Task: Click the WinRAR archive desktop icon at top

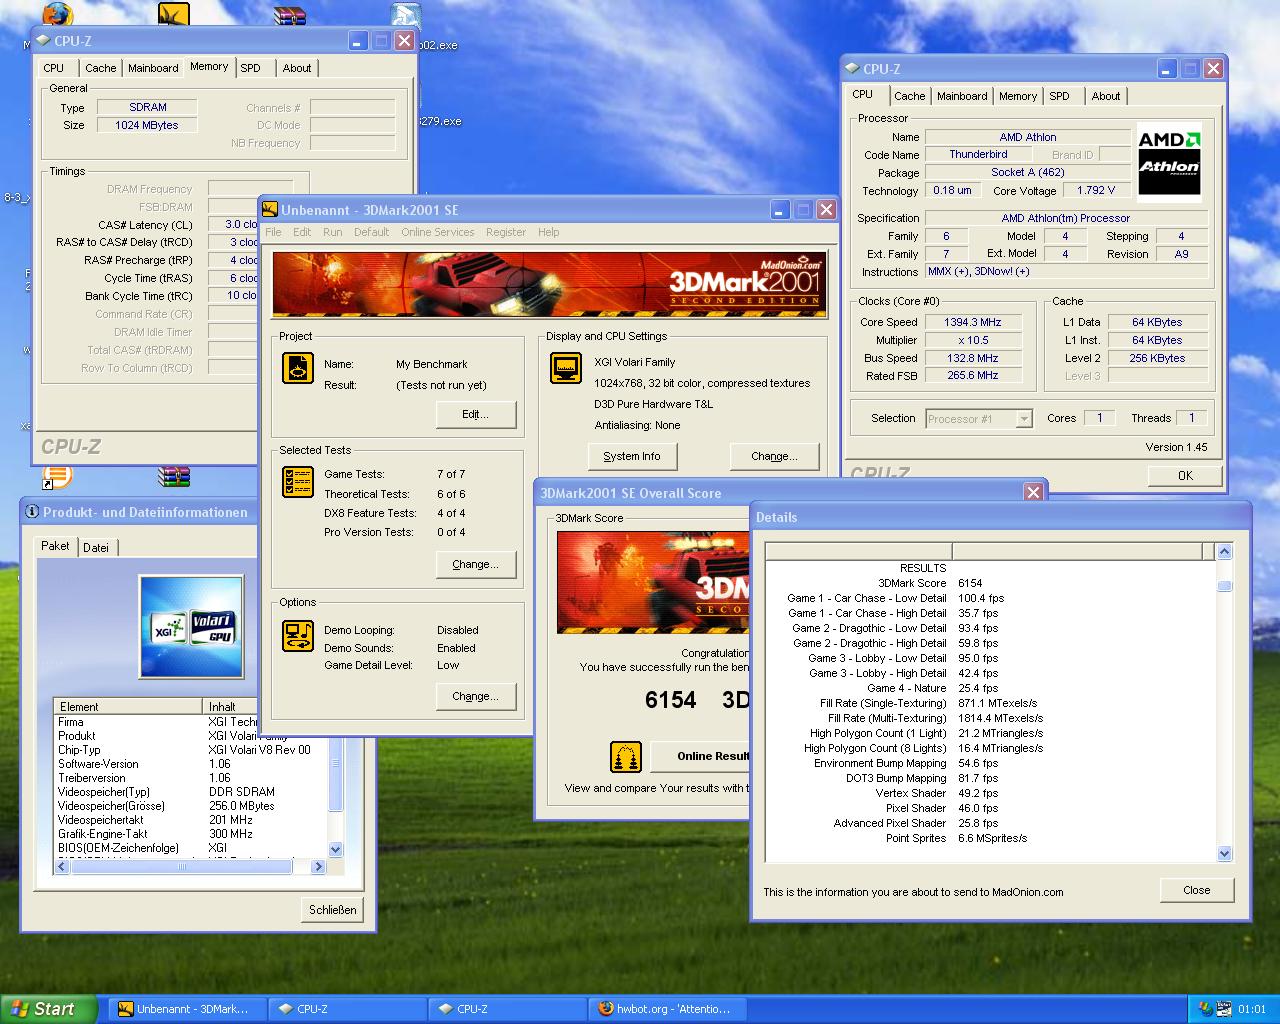Action: [x=289, y=14]
